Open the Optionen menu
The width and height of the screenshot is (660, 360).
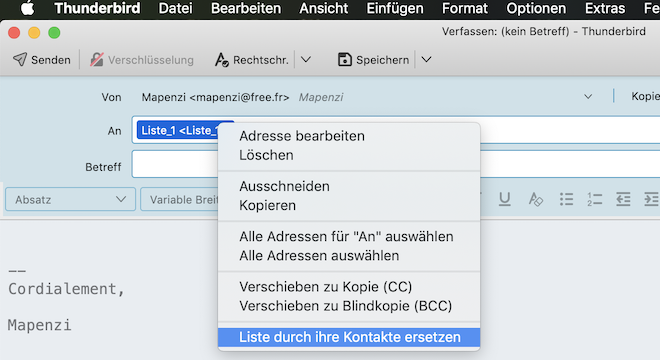point(536,8)
